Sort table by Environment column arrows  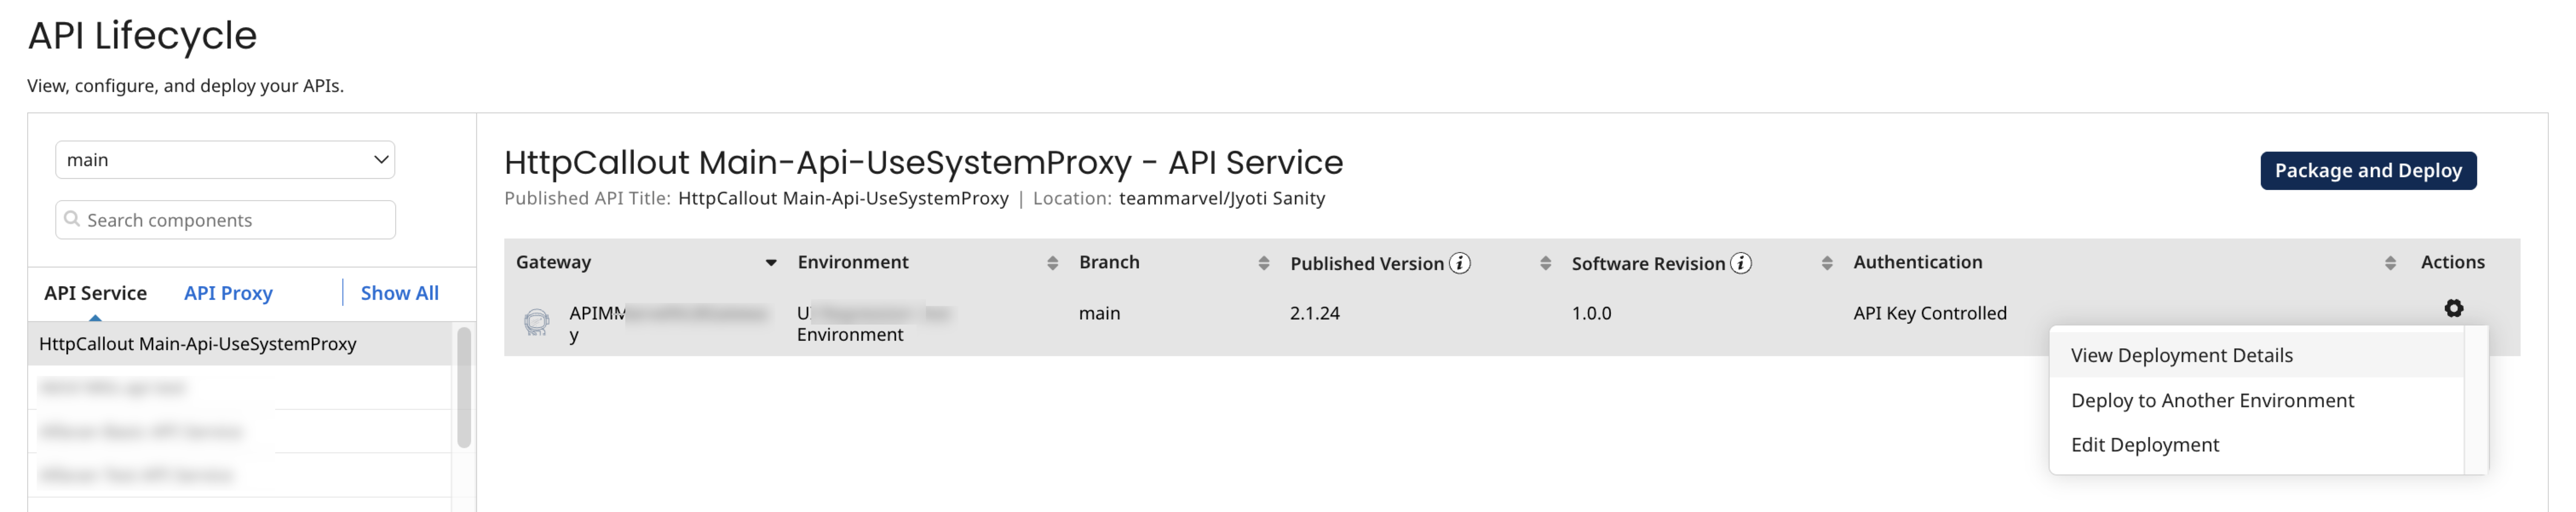tap(1052, 263)
